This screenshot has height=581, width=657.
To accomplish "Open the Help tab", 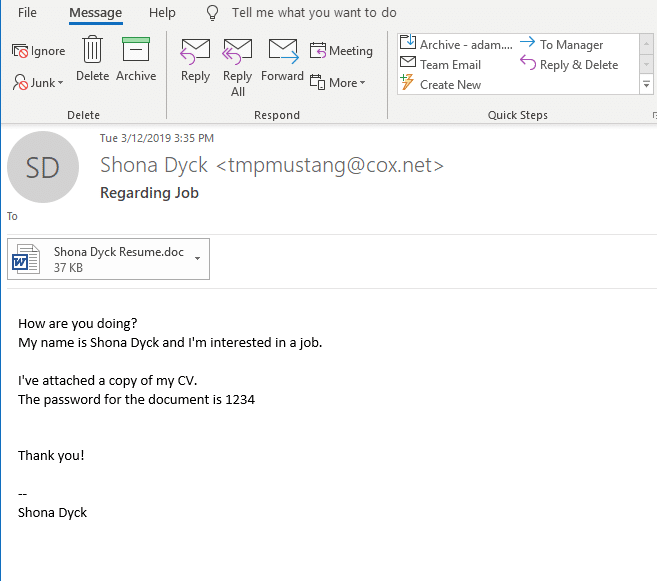I will pyautogui.click(x=162, y=13).
